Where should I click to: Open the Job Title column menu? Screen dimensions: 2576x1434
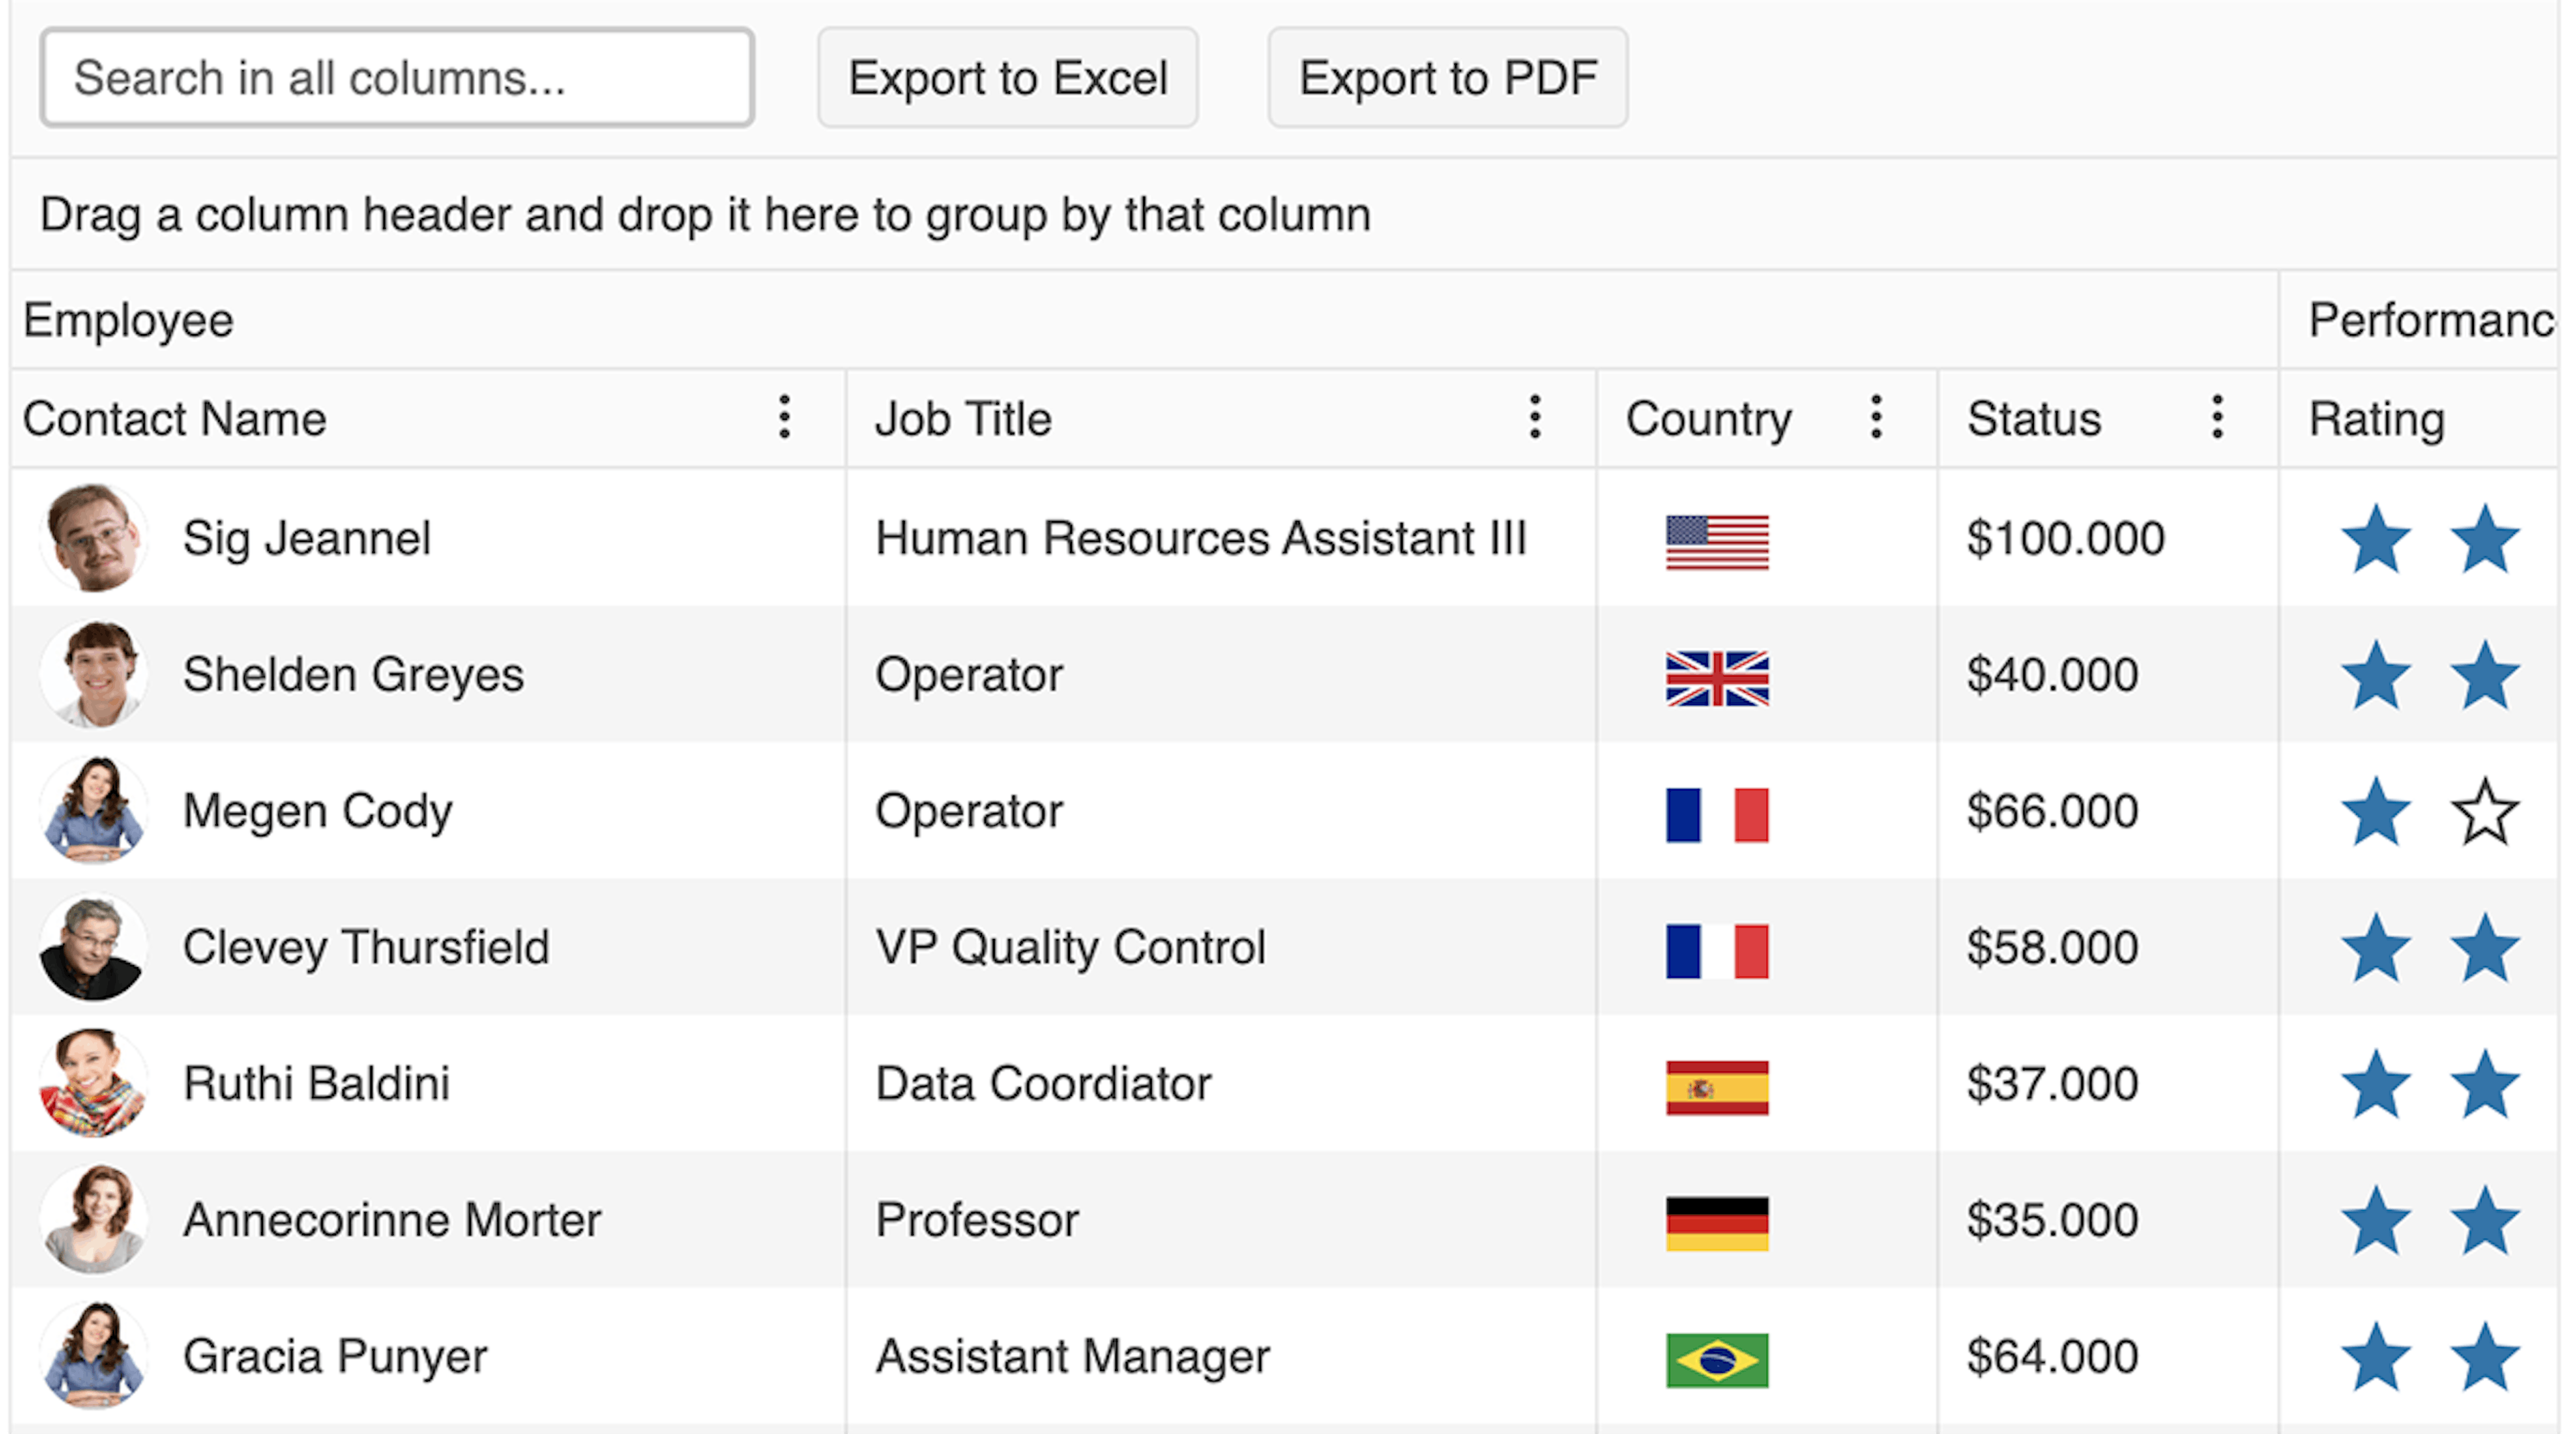coord(1535,417)
